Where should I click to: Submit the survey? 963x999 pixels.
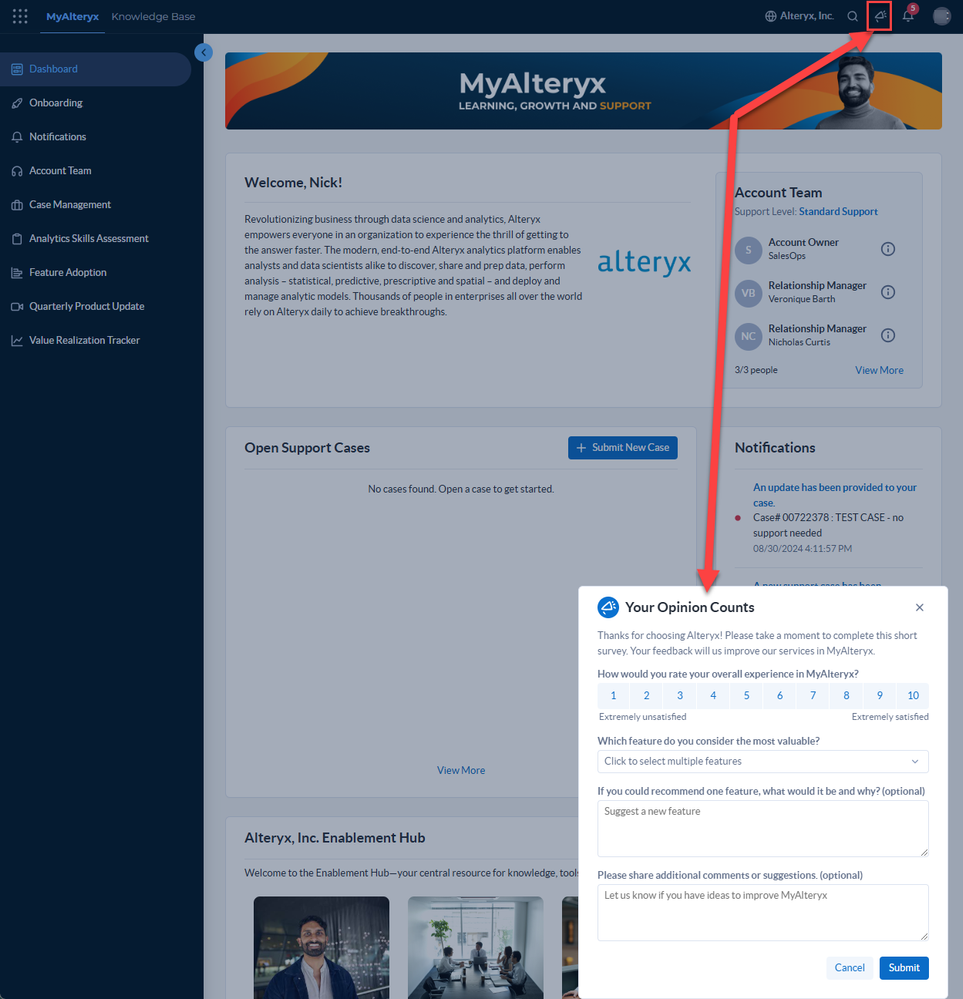point(904,968)
